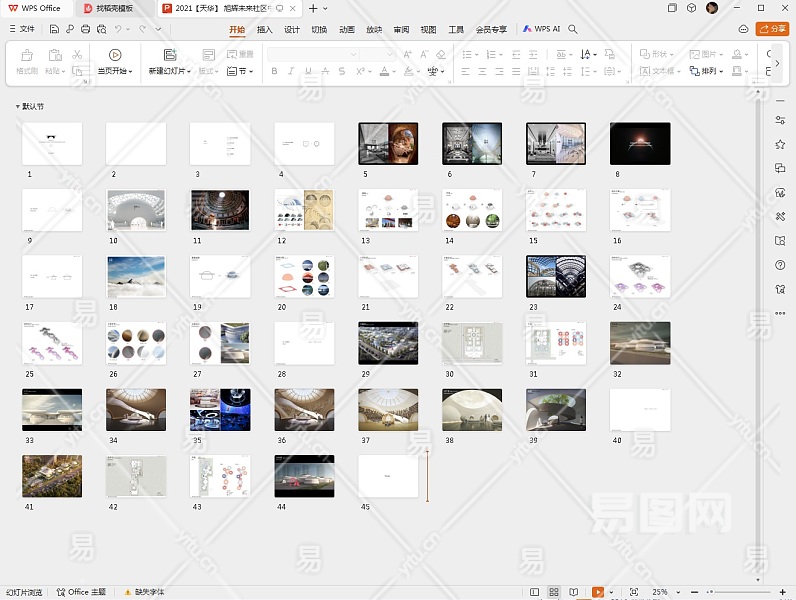
Task: Click the print icon in quick access toolbar
Action: tap(86, 30)
